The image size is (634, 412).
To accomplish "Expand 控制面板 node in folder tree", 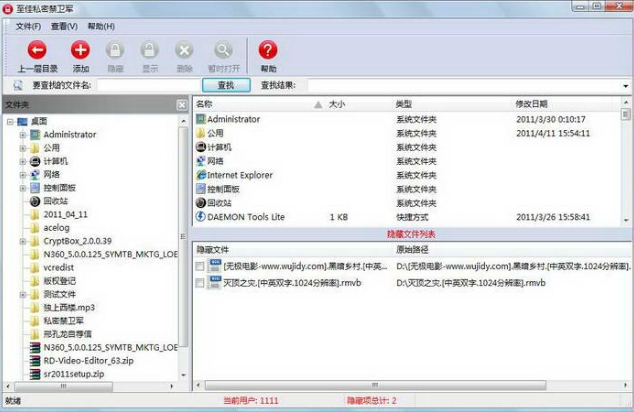I will pyautogui.click(x=23, y=188).
